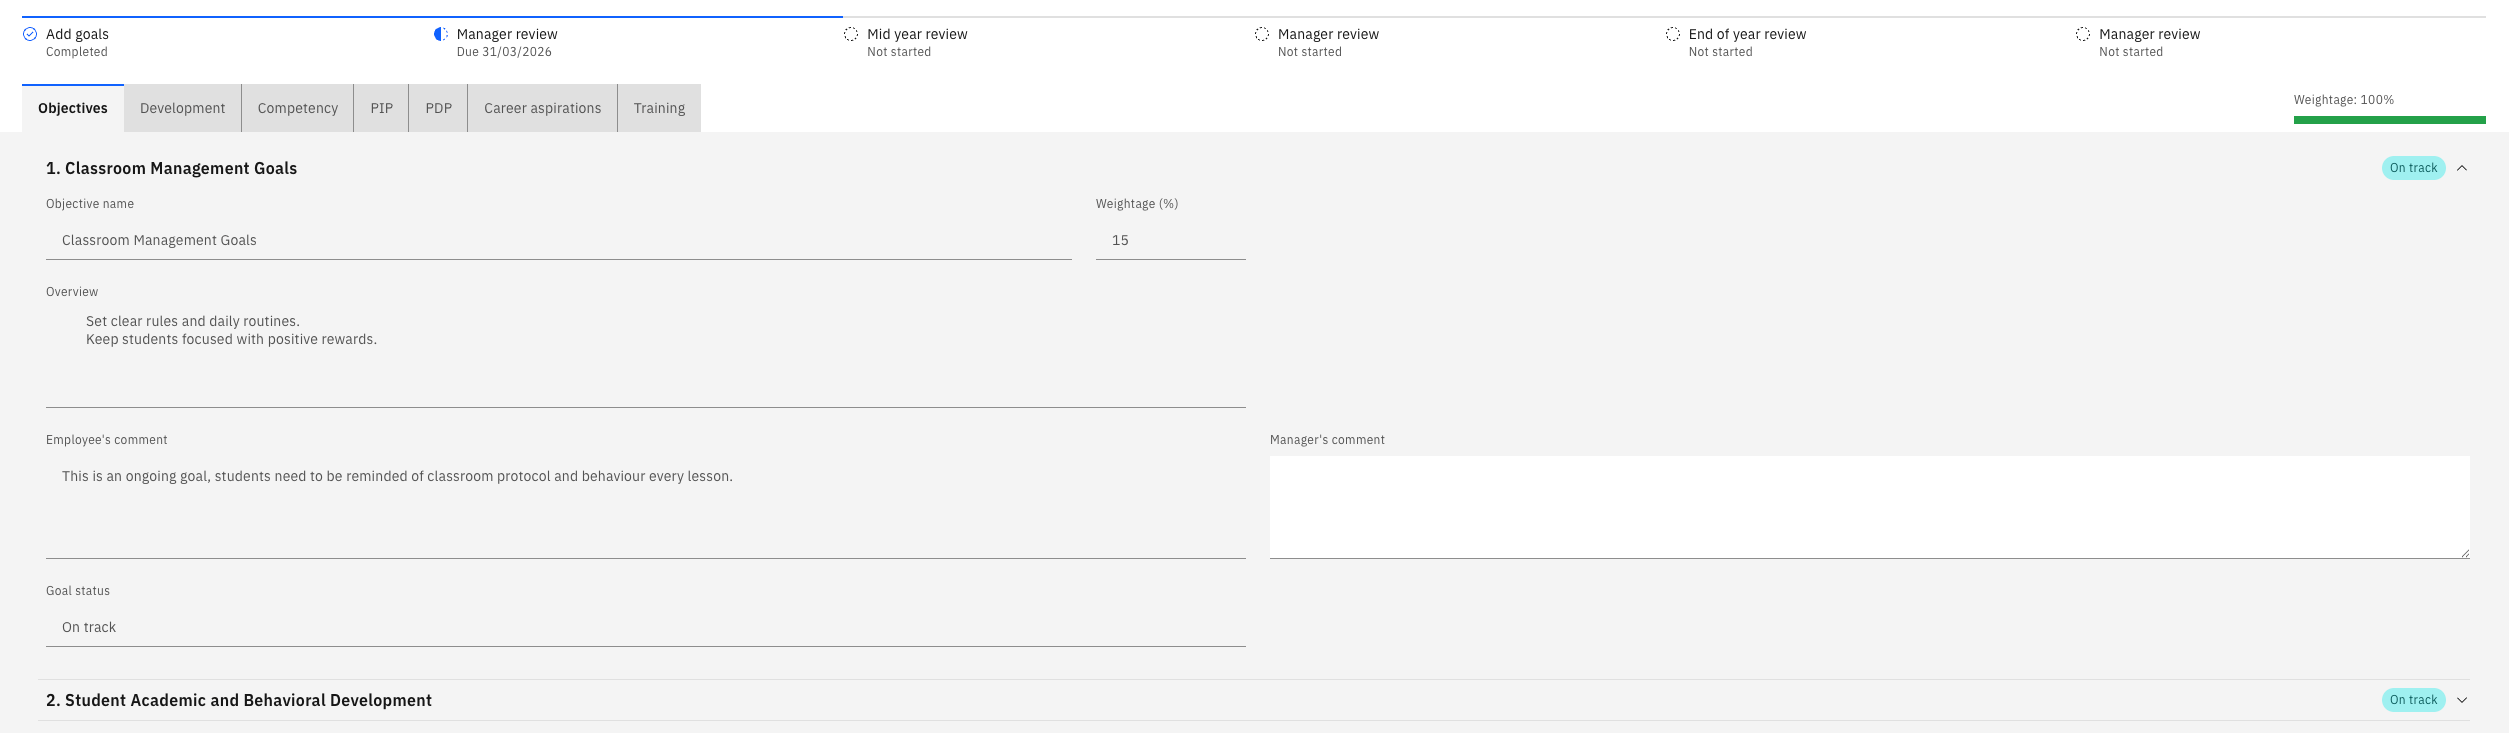Open the Career aspirations tab
This screenshot has height=733, width=2509.
coord(543,108)
